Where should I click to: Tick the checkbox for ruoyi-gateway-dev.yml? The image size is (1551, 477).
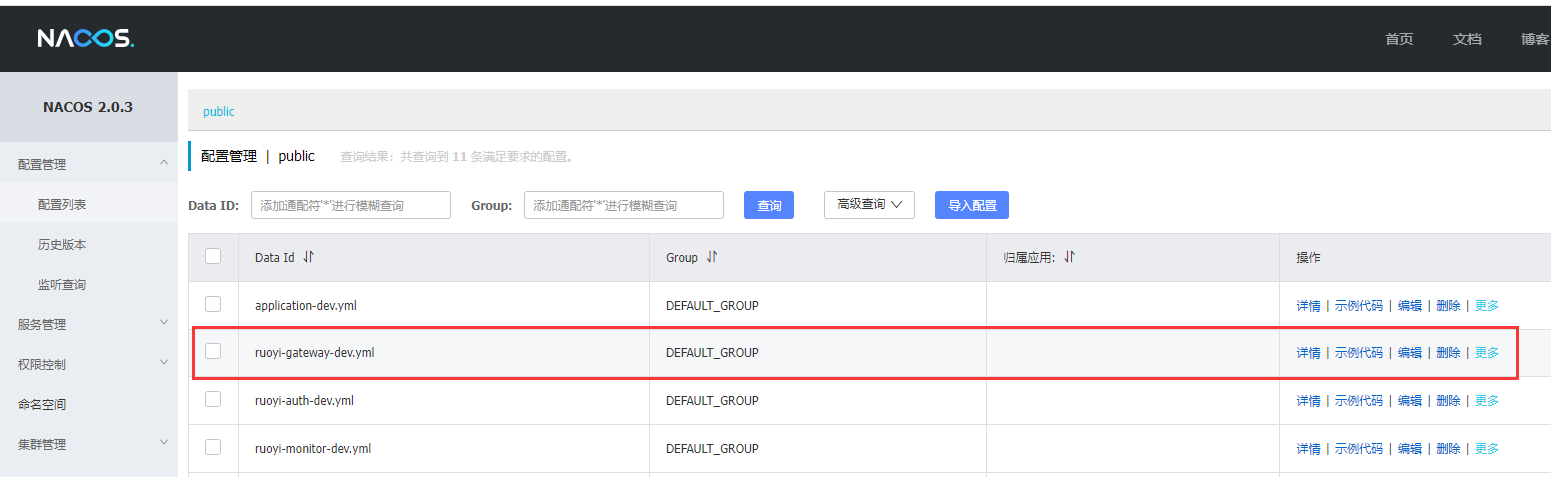[213, 351]
